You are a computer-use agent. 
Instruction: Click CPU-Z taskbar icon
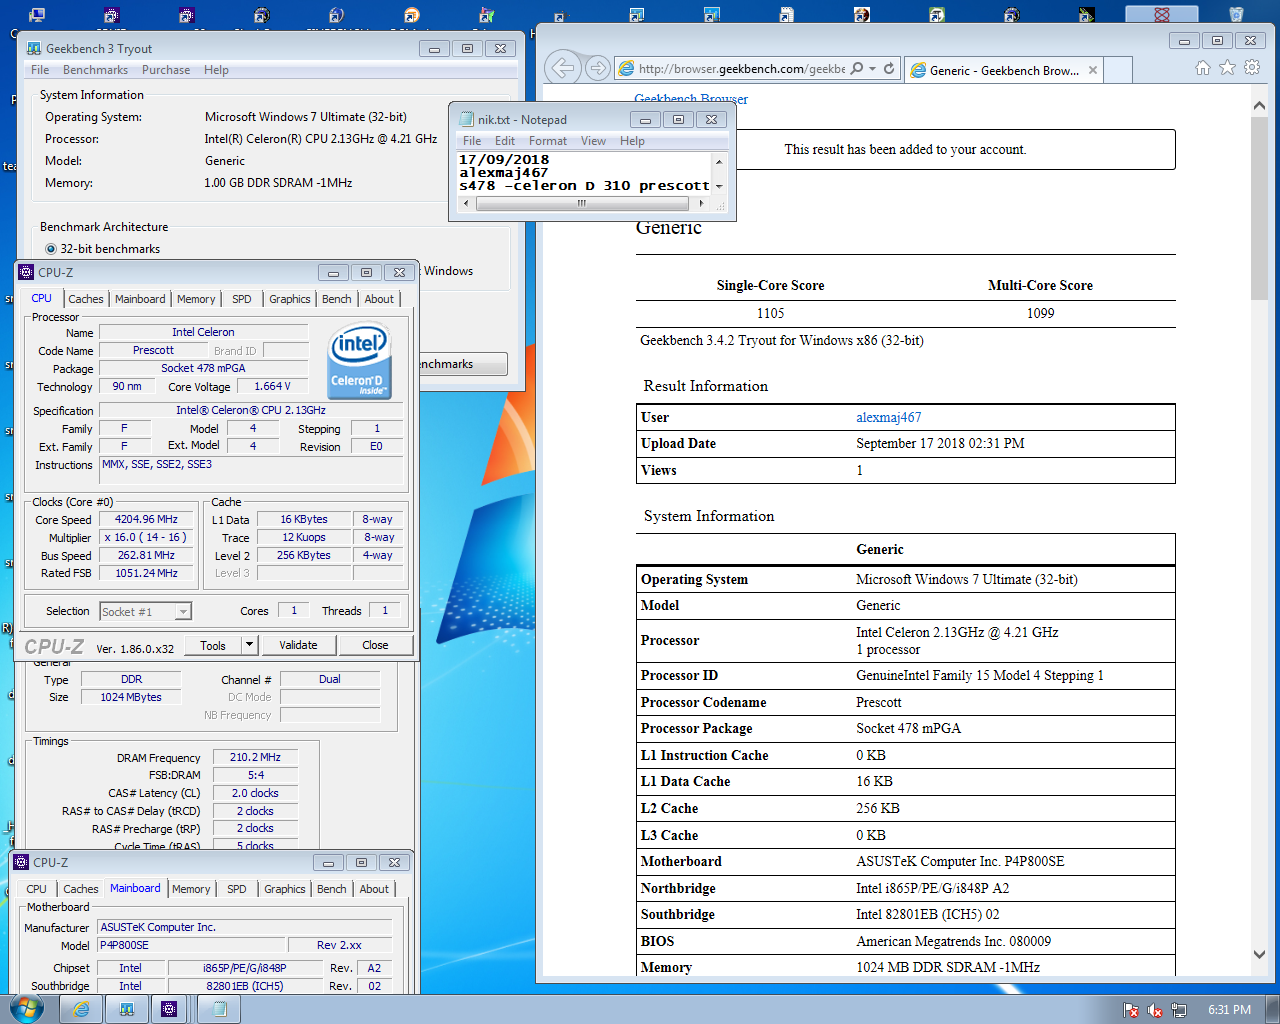click(169, 1009)
